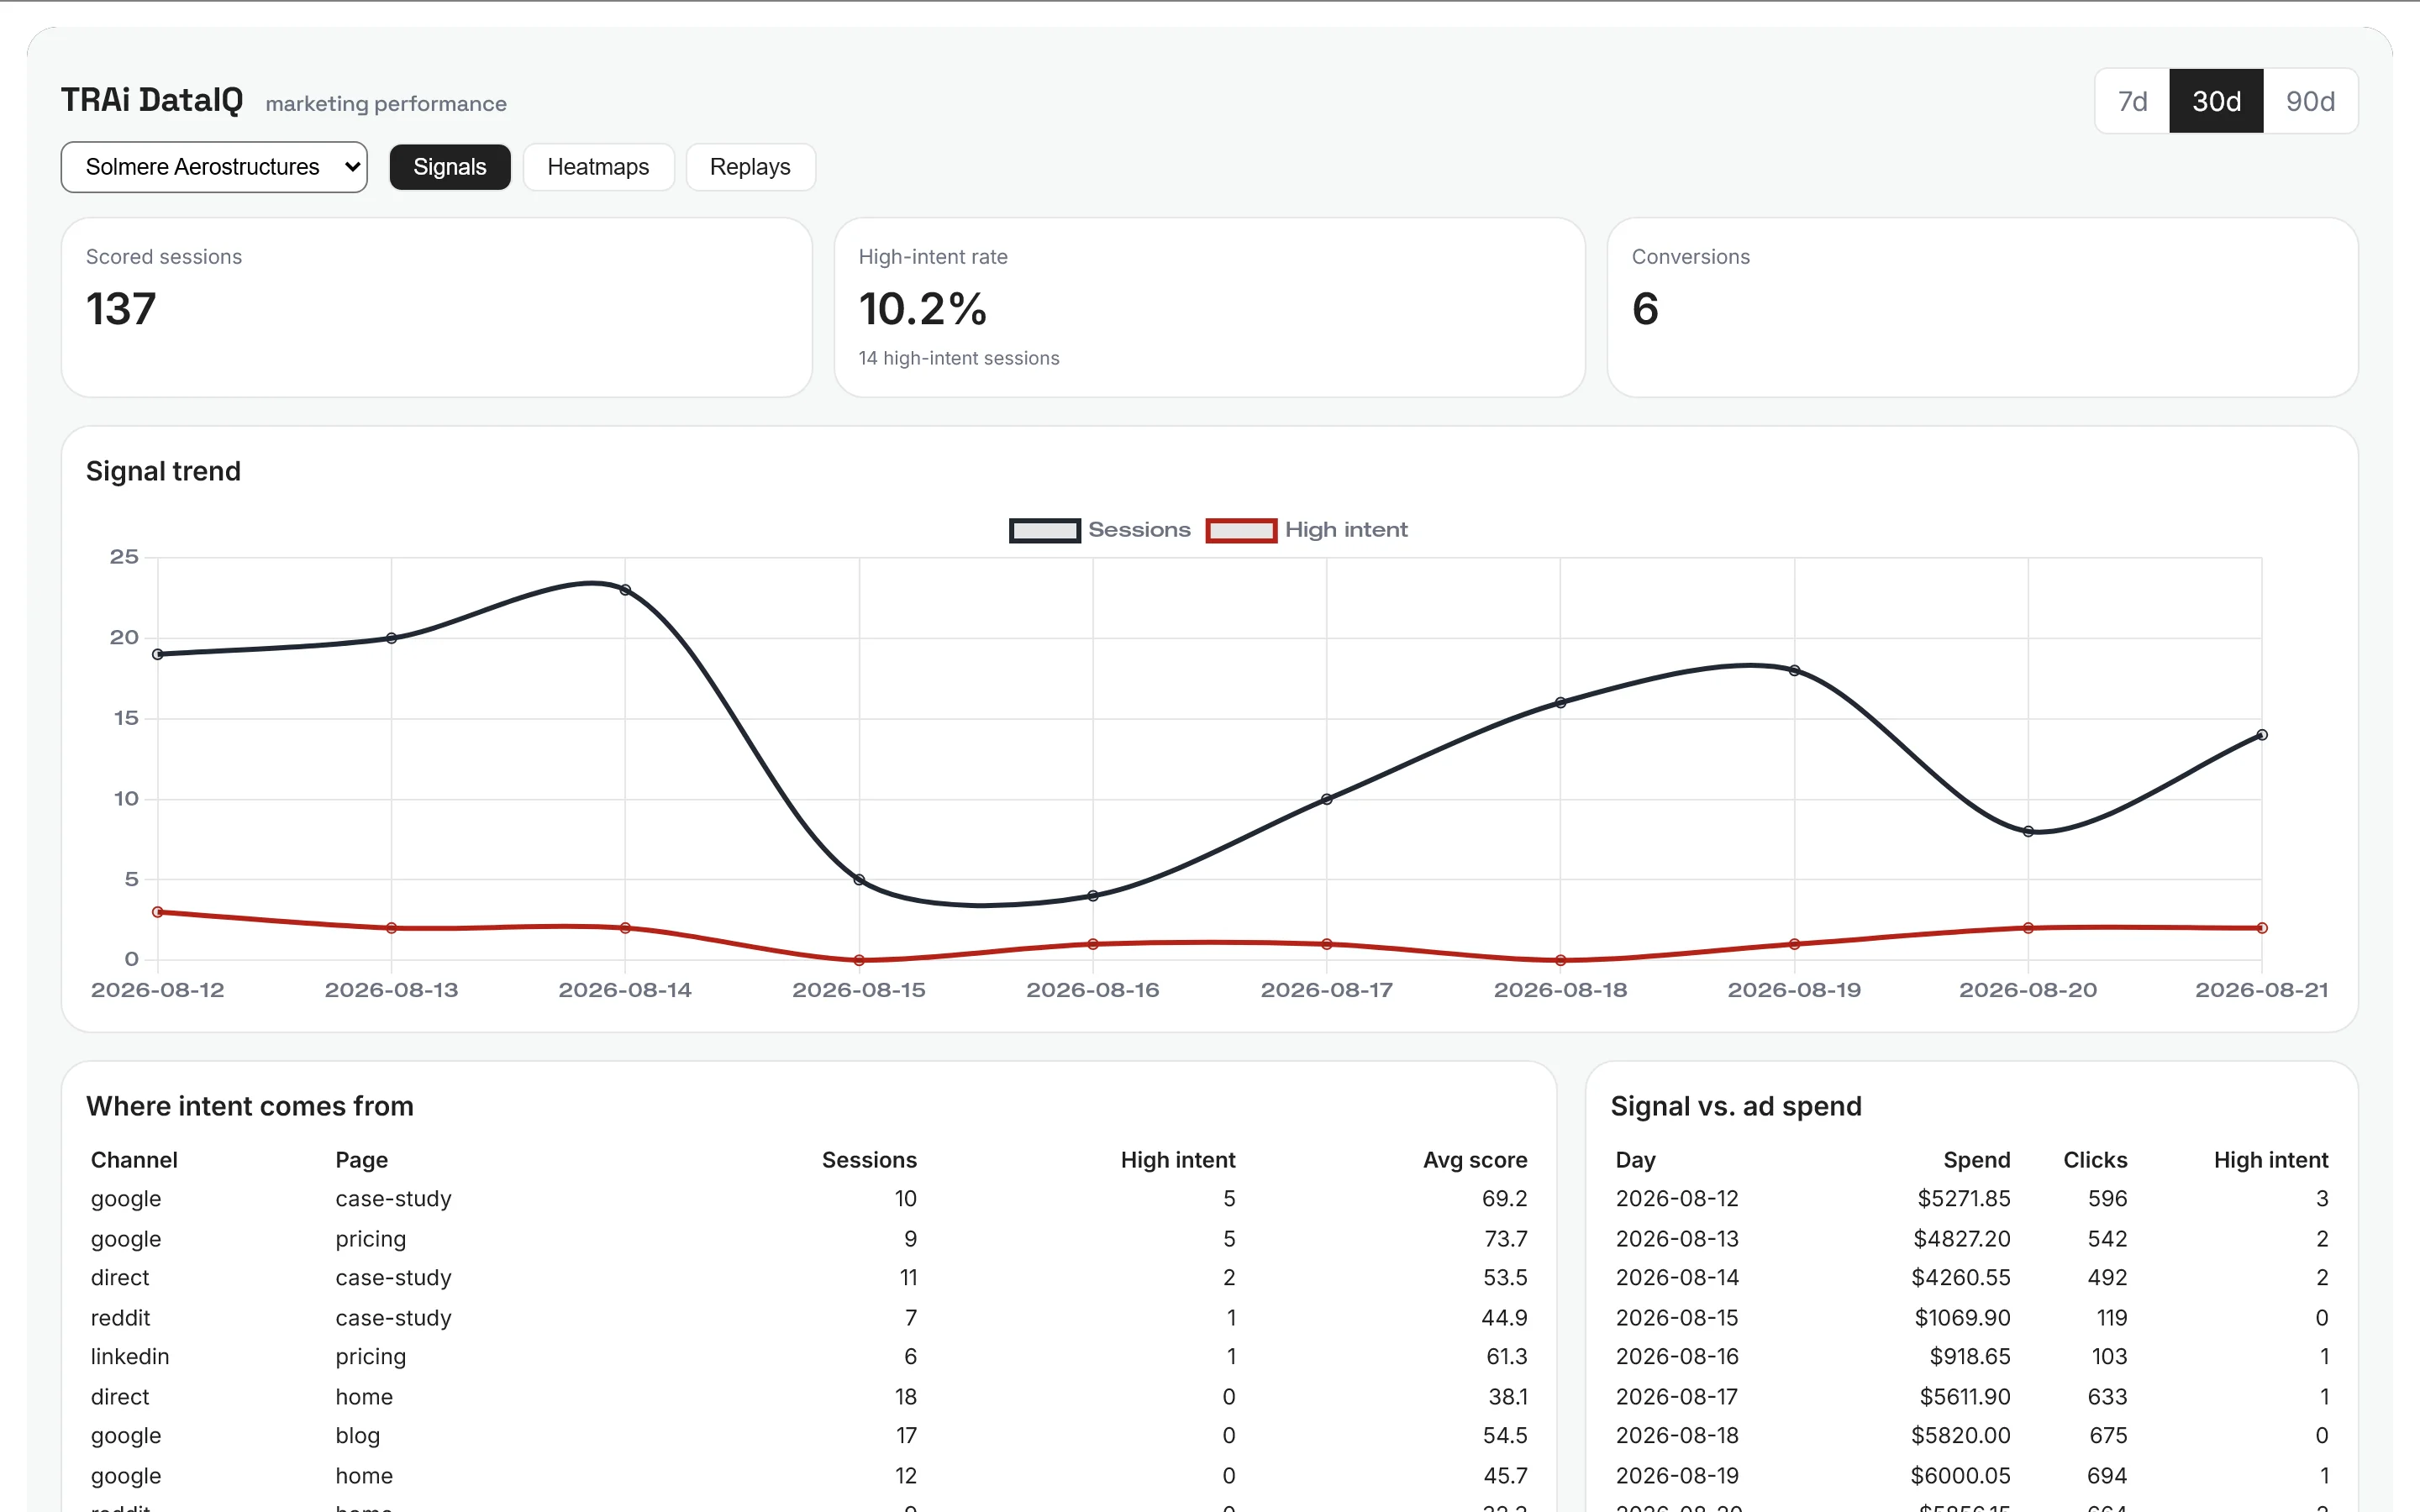The width and height of the screenshot is (2420, 1512).
Task: Click the Sessions data point for 2026-08-20
Action: click(x=2028, y=832)
